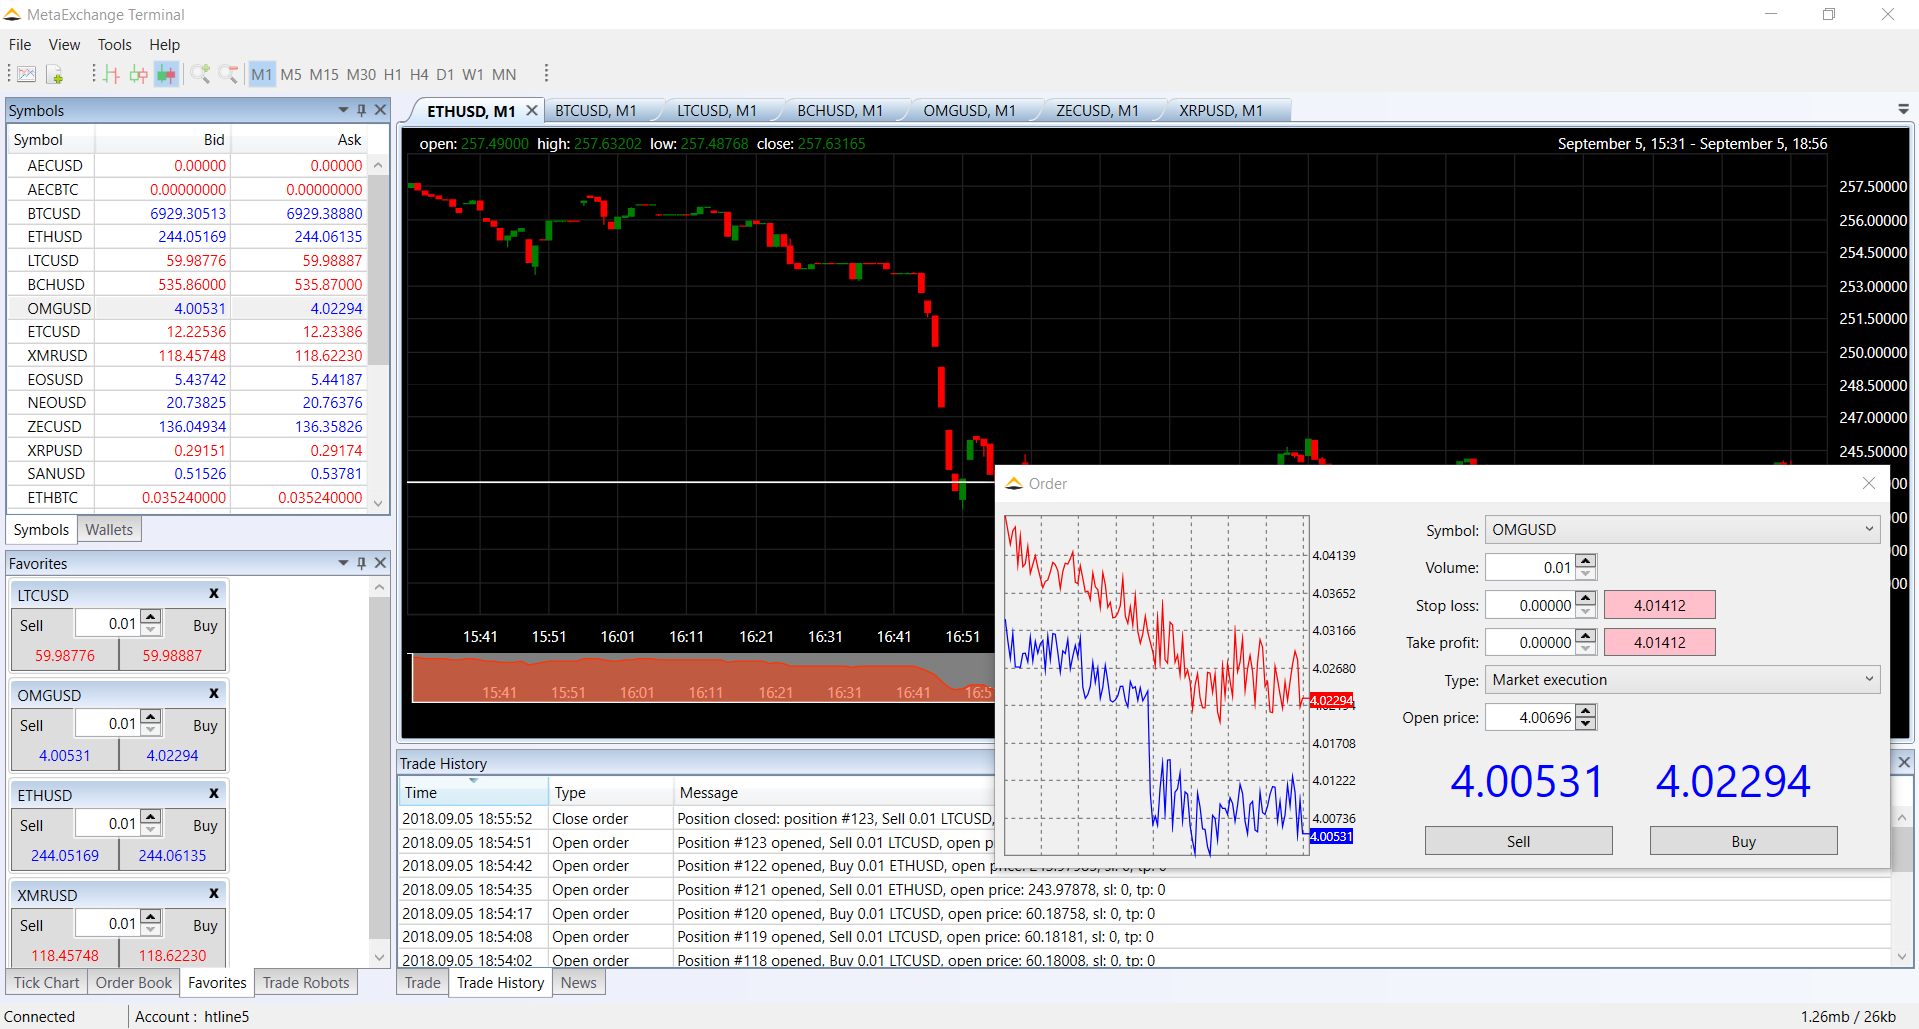
Task: Toggle the H1 timeframe
Action: (x=392, y=74)
